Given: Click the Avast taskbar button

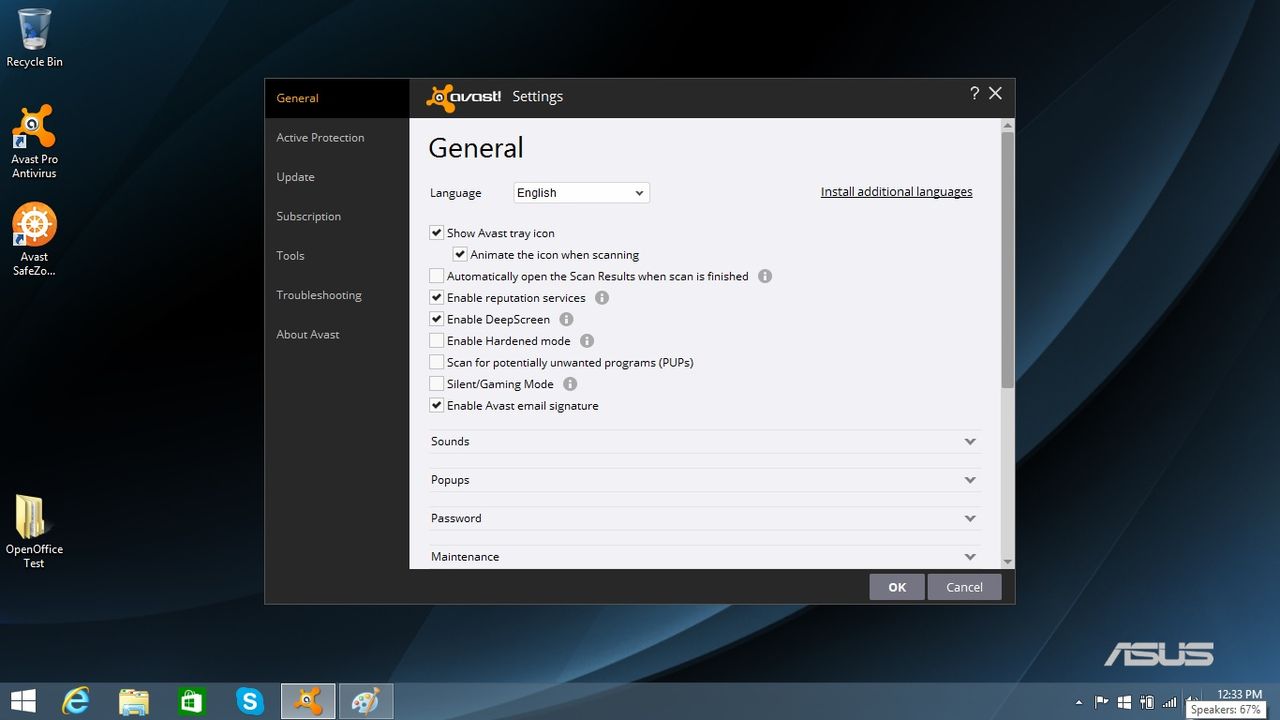Looking at the screenshot, I should (x=308, y=701).
